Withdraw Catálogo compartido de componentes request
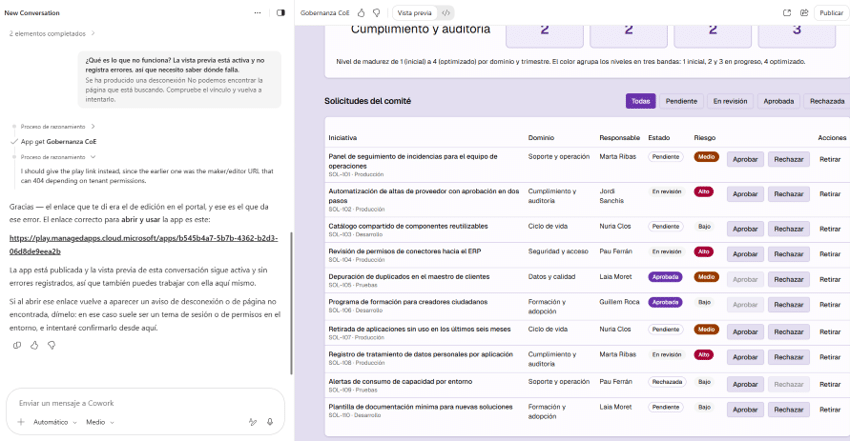 click(x=830, y=229)
